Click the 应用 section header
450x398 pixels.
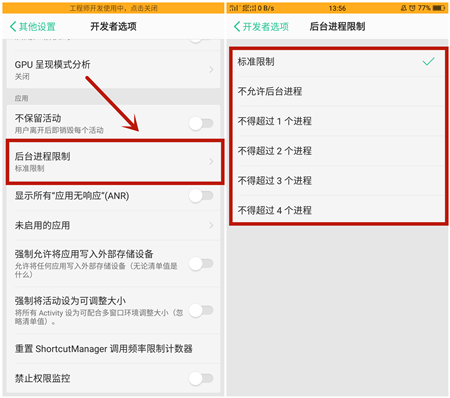tap(21, 98)
